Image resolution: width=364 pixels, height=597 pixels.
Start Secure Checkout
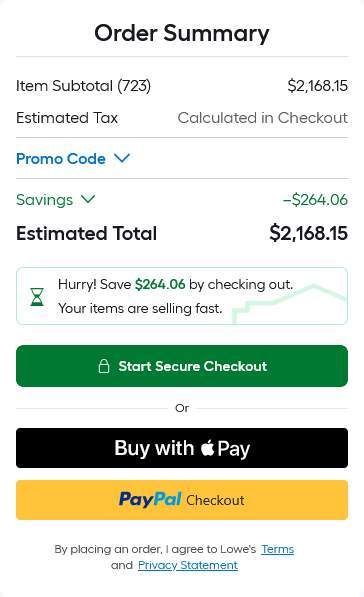pyautogui.click(x=182, y=366)
